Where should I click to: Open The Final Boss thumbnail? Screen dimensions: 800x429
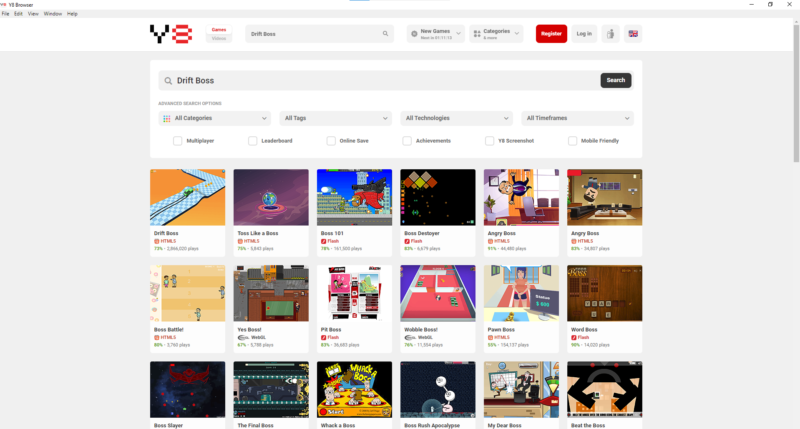click(x=271, y=390)
